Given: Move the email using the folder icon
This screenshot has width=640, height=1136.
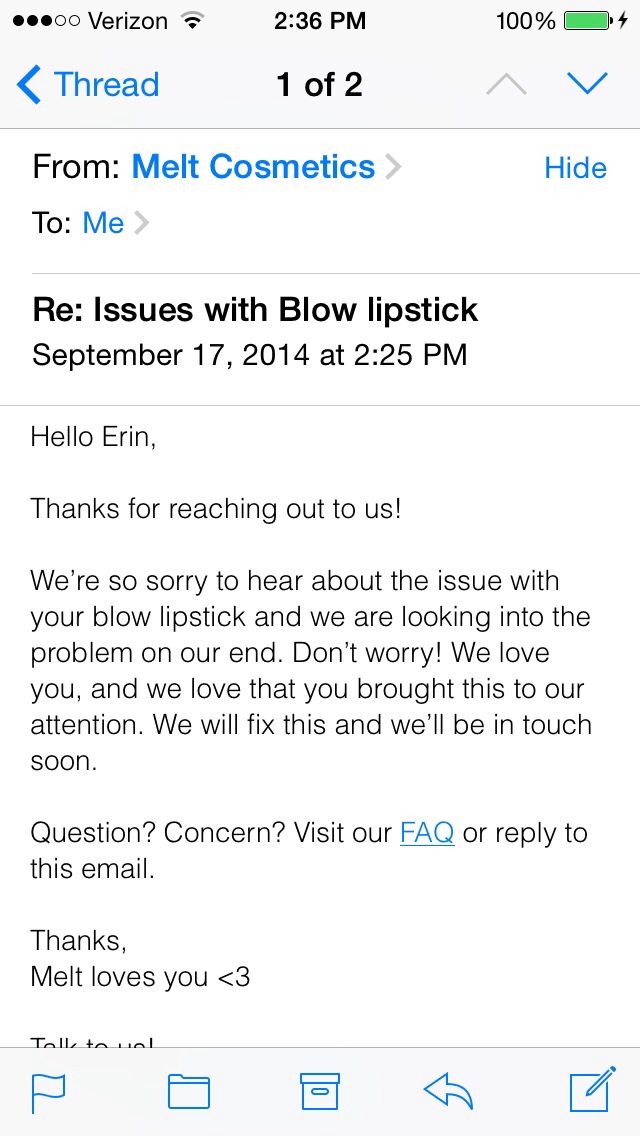Looking at the screenshot, I should (x=188, y=1091).
